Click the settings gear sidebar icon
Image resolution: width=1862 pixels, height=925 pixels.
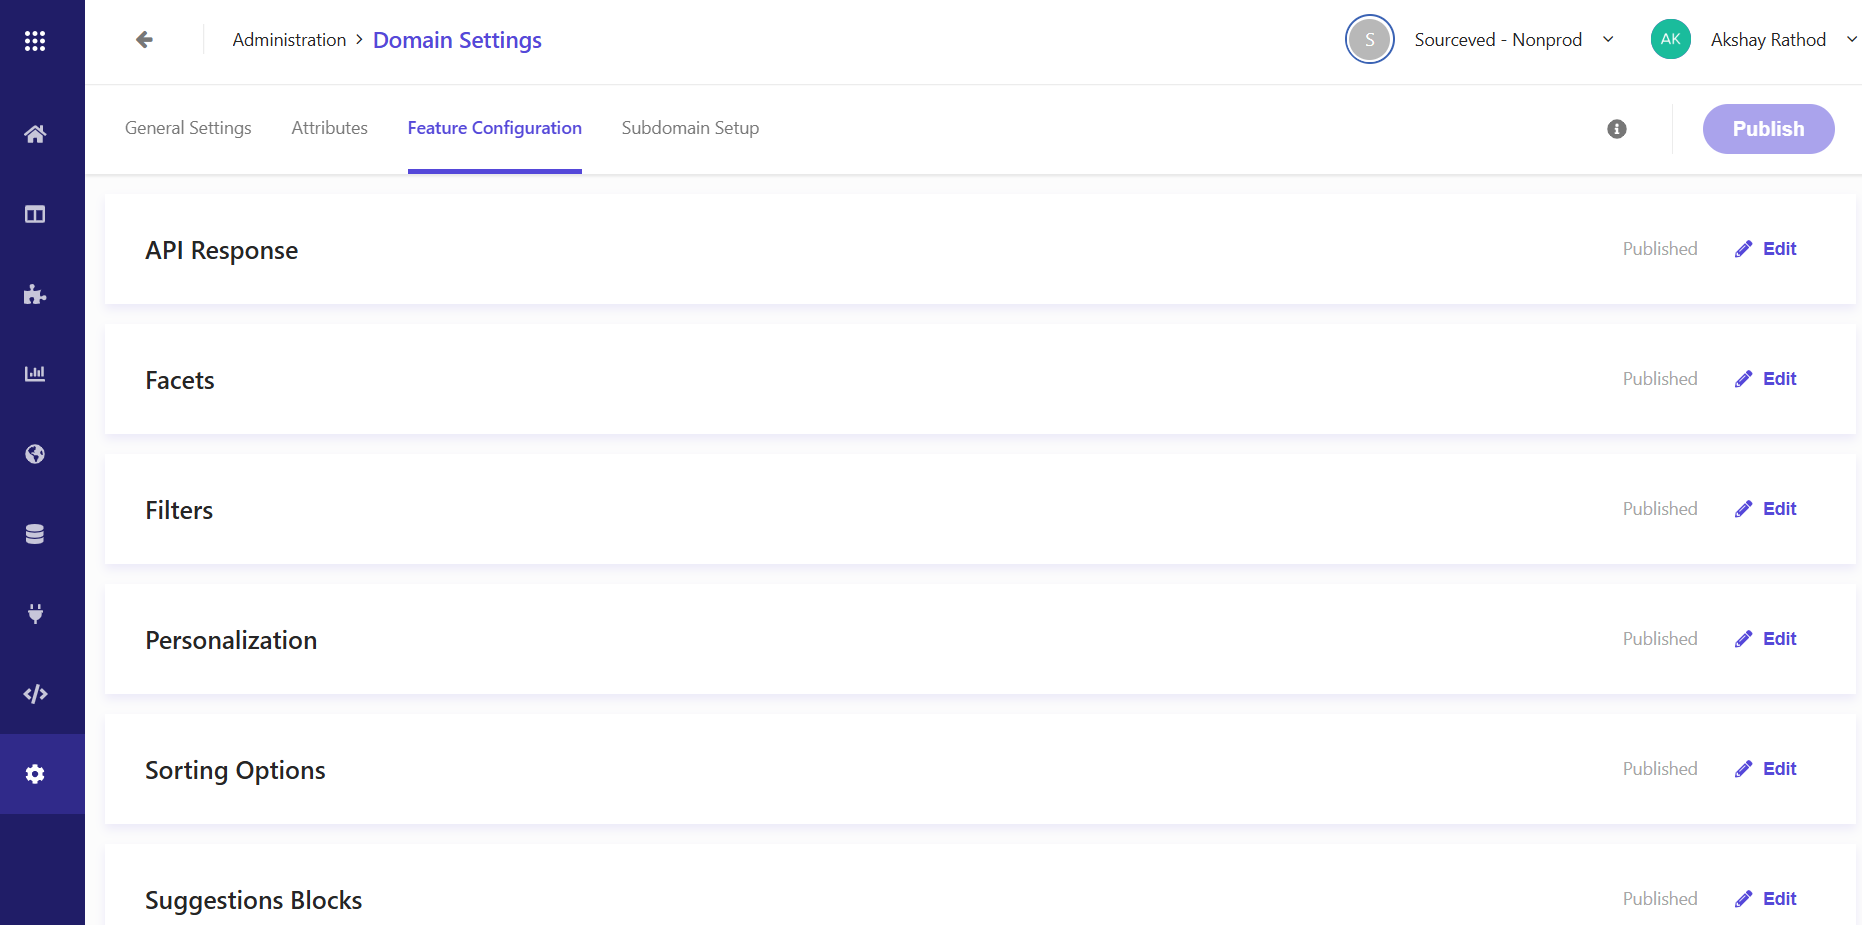coord(35,774)
